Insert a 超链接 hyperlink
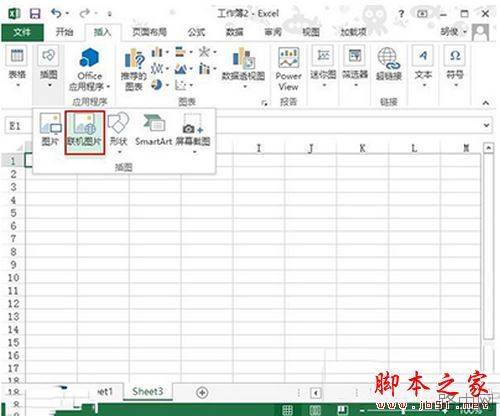 (389, 64)
